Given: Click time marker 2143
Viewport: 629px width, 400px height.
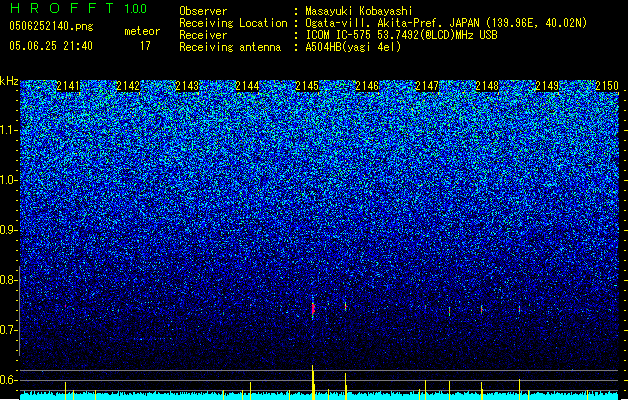Looking at the screenshot, I should pos(187,85).
